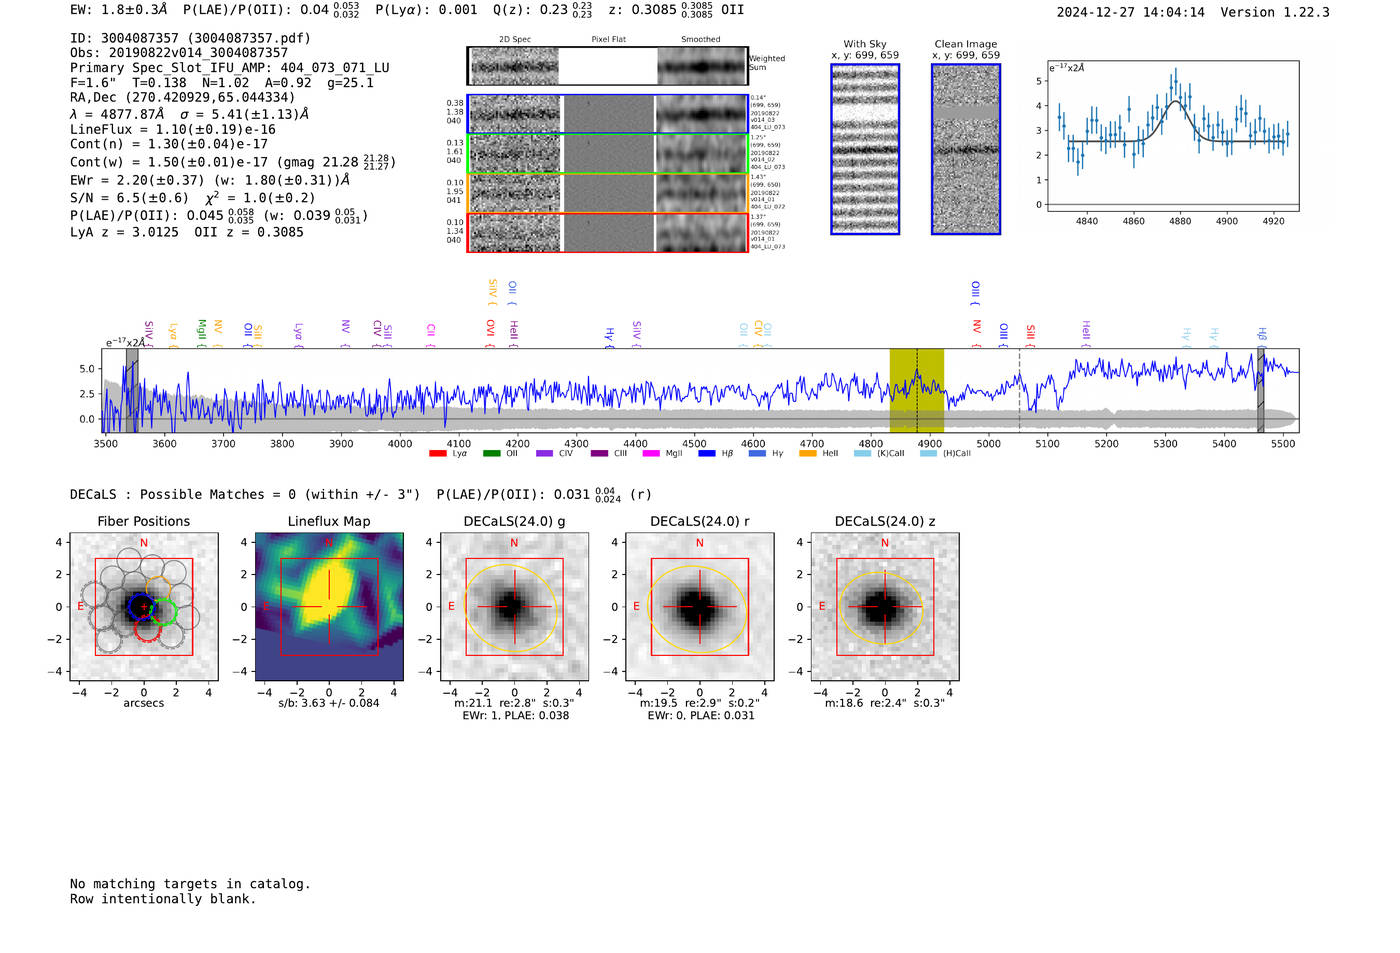Click the Hγ line label near 4350
1400x953 pixels.
[609, 337]
